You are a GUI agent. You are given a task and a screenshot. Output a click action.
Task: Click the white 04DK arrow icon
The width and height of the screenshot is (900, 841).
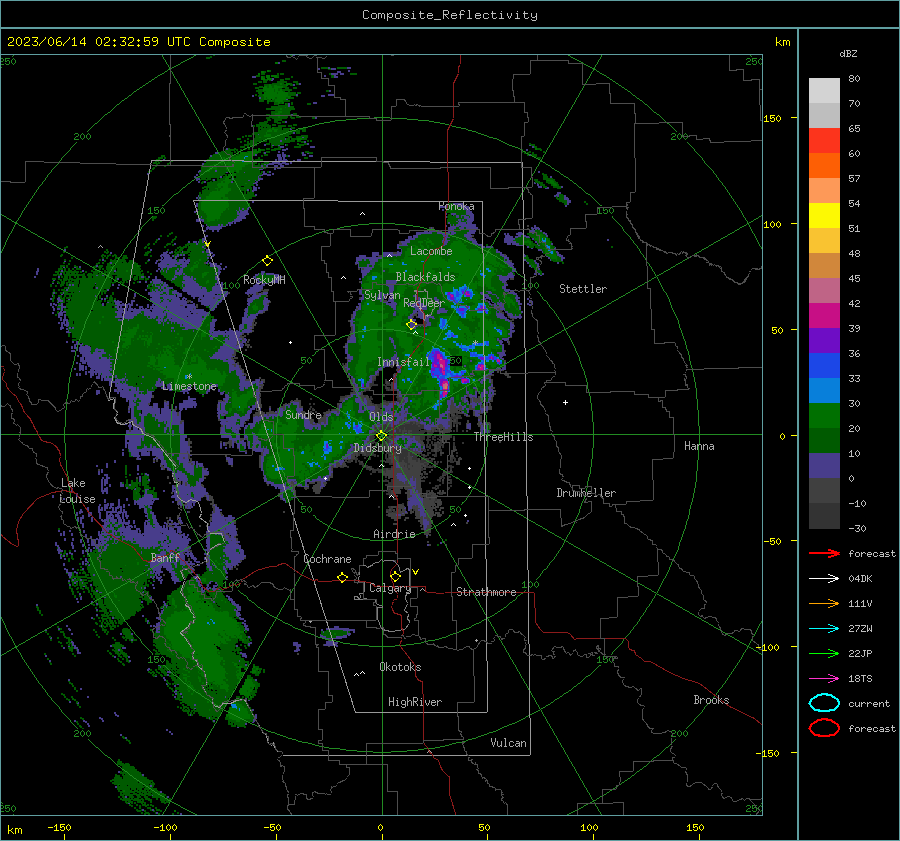pyautogui.click(x=824, y=578)
